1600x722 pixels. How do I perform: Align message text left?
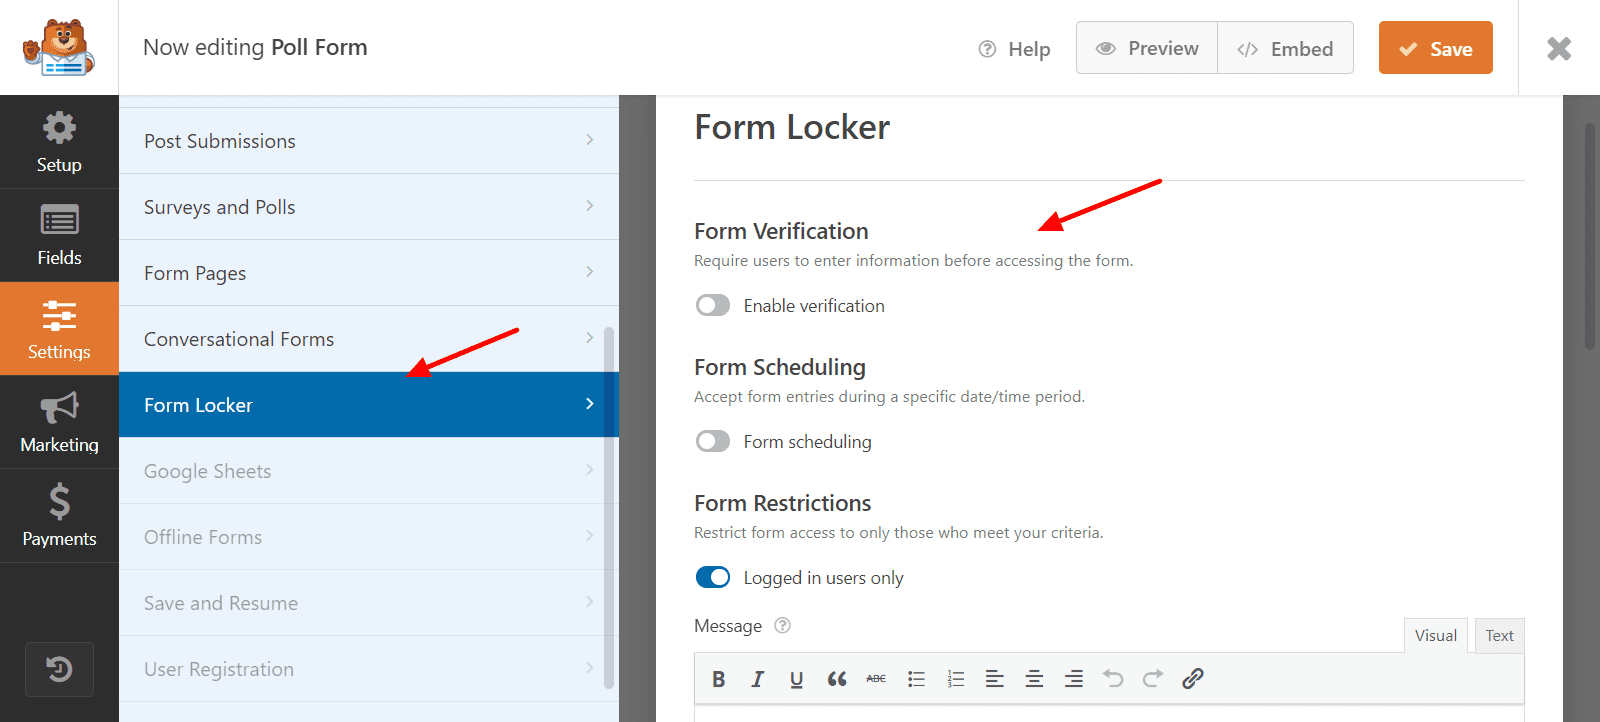point(994,679)
